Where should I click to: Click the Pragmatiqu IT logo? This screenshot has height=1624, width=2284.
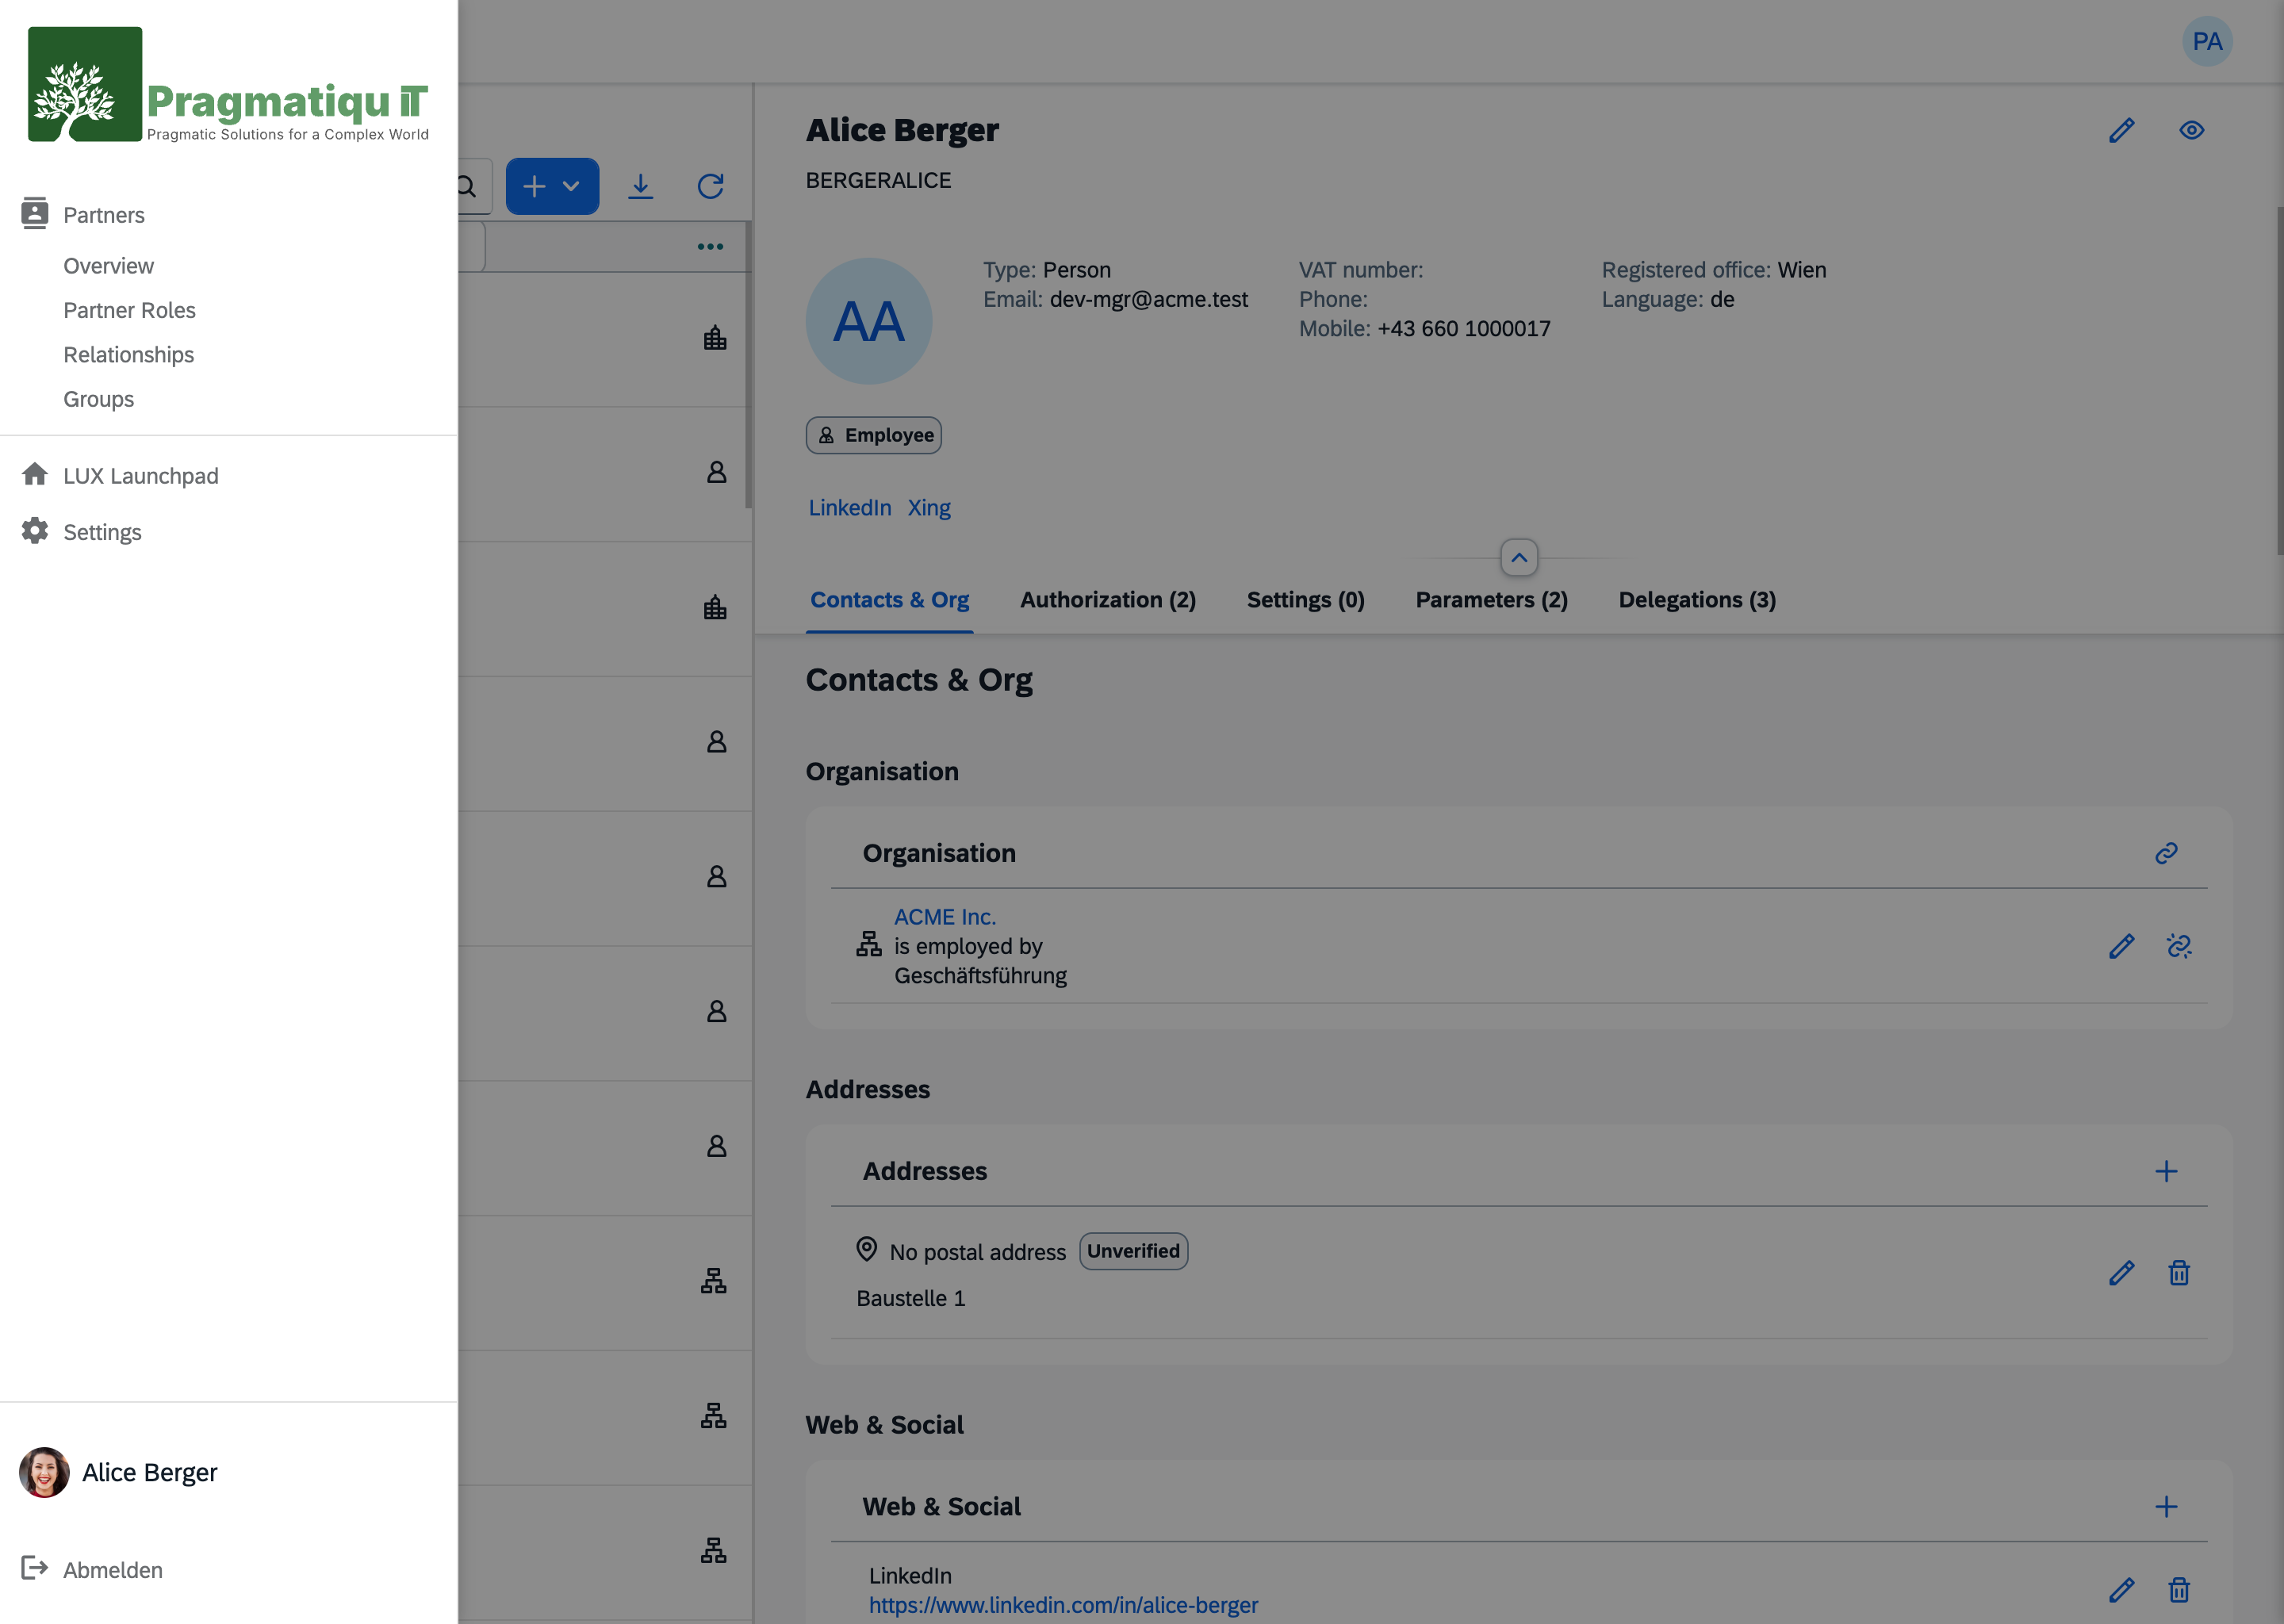[228, 85]
